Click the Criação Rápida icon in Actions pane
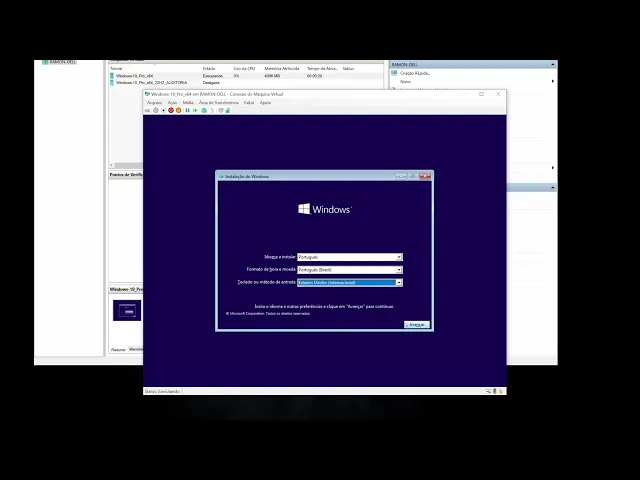Image resolution: width=640 pixels, height=480 pixels. pos(394,73)
